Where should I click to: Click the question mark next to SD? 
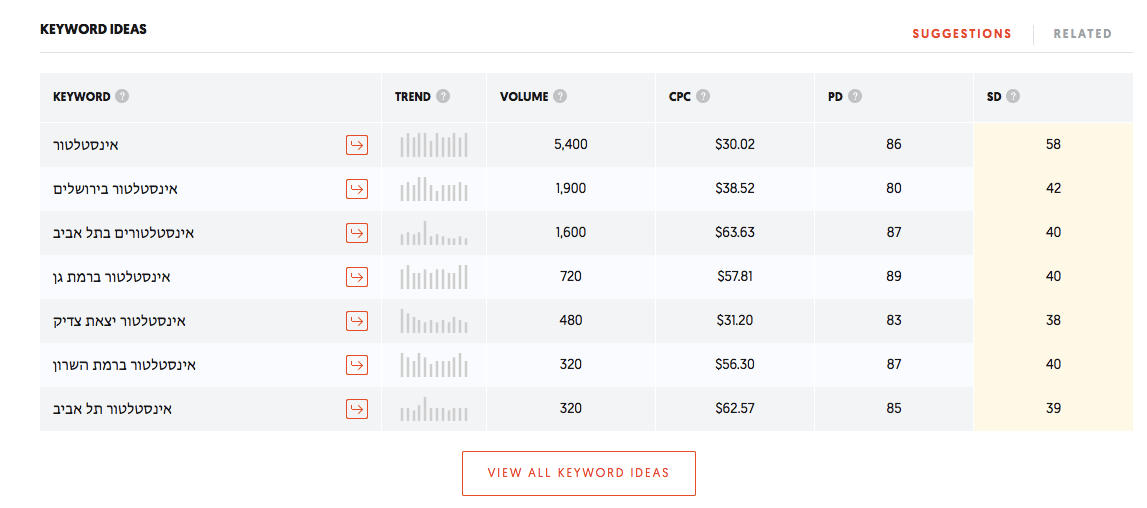click(1013, 96)
